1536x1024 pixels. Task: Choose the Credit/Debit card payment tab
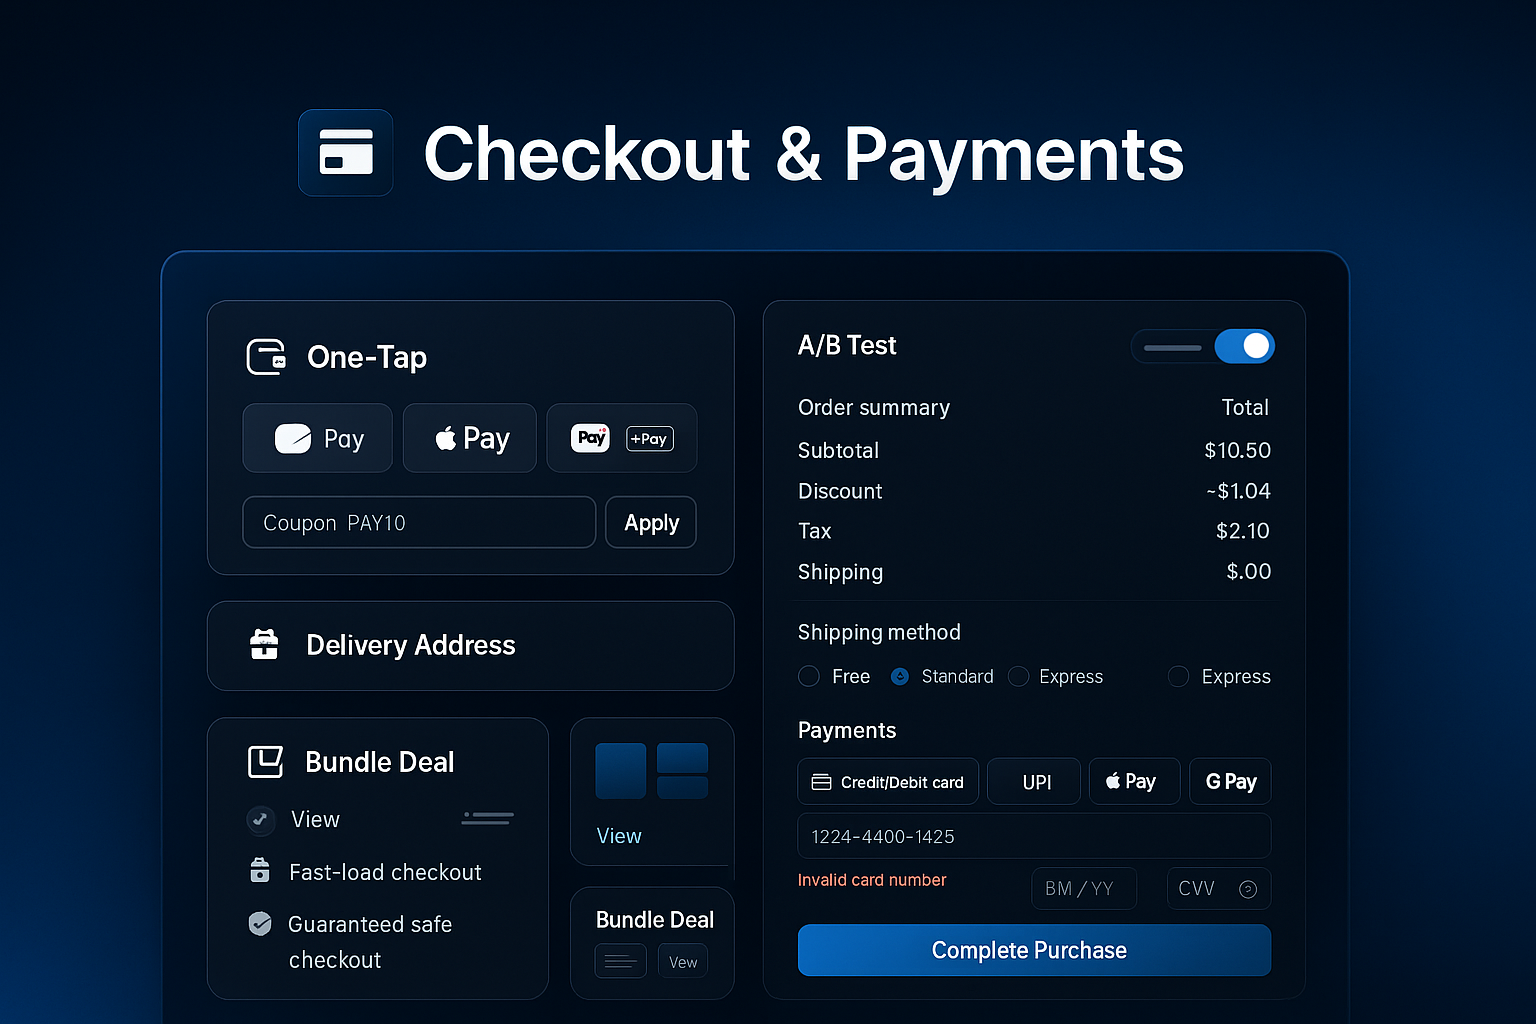pos(888,782)
